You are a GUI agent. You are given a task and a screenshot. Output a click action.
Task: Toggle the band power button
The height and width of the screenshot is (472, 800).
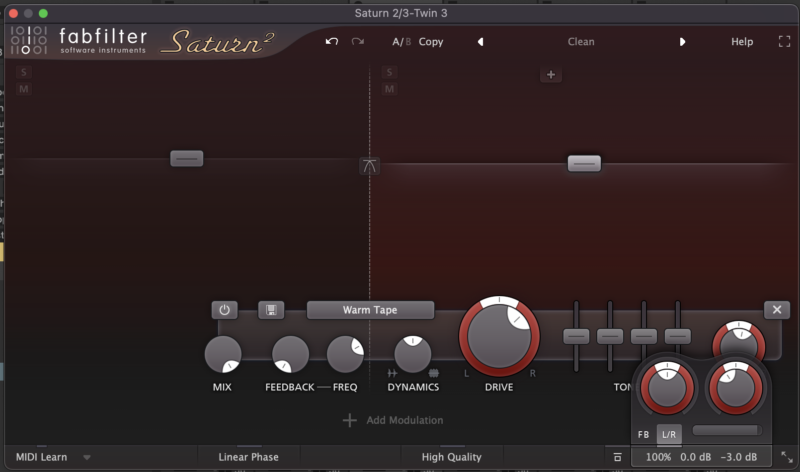coord(224,310)
